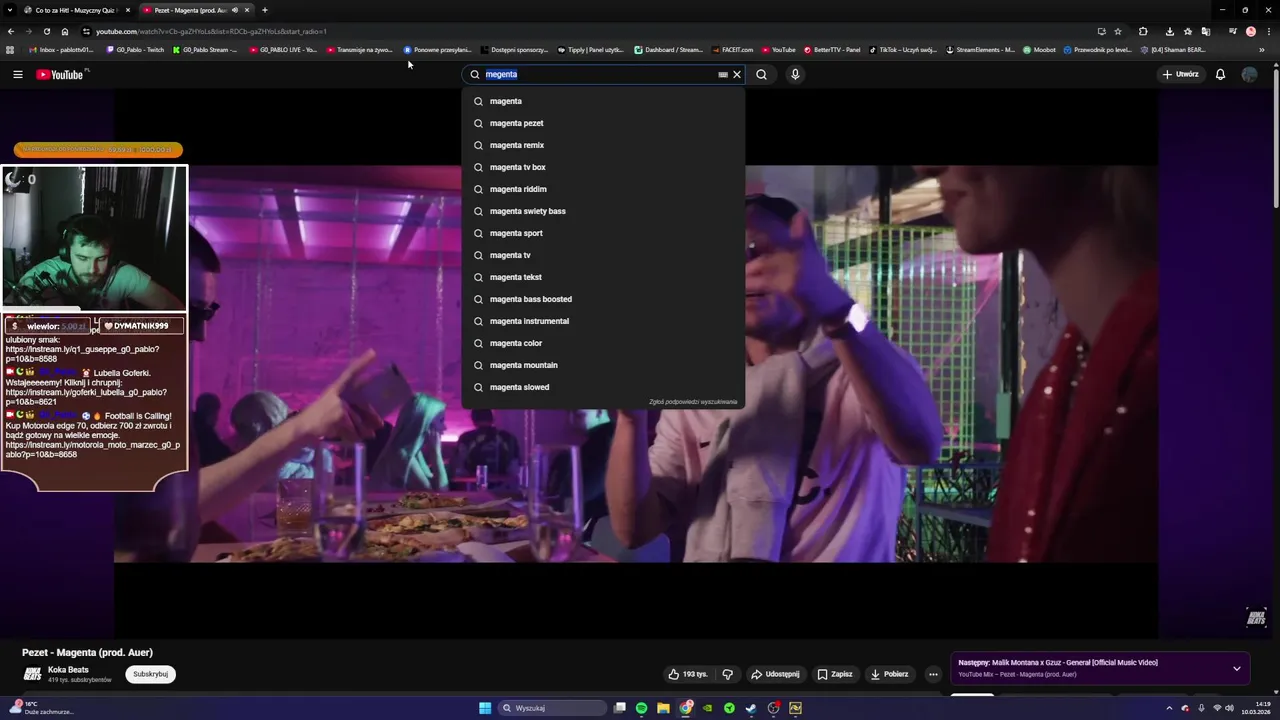
Task: Open Steam from the taskbar
Action: 751,708
